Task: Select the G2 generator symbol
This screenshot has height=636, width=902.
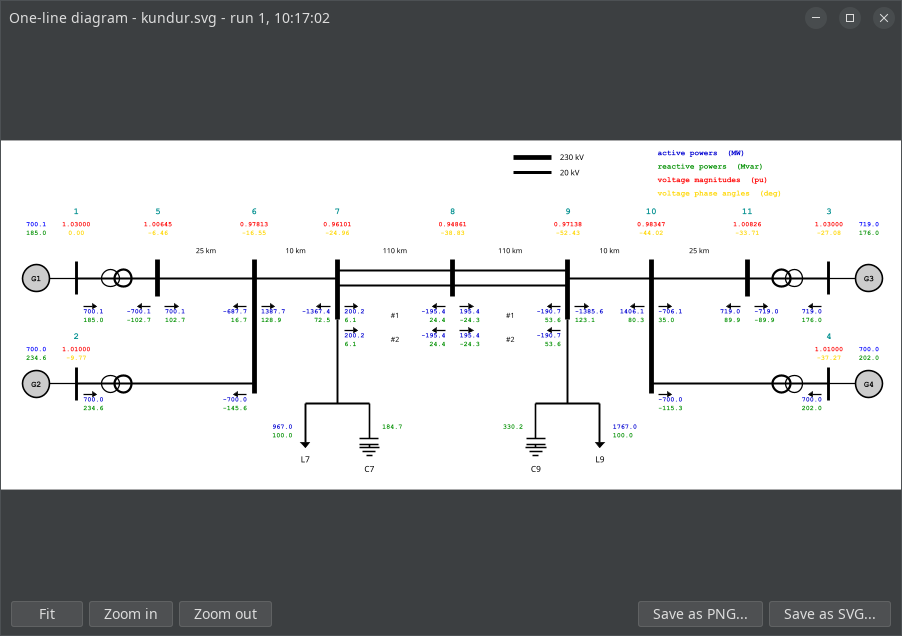Action: (x=36, y=384)
